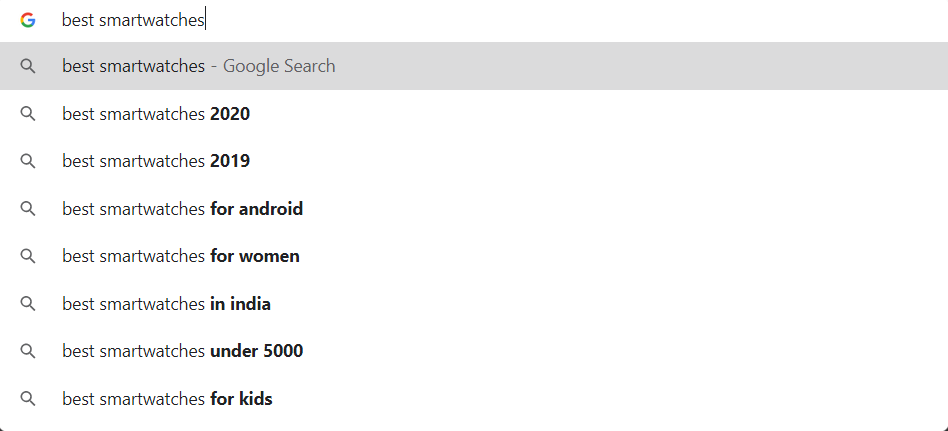
Task: Click magnifier icon beside under 5000 suggestion
Action: pos(27,351)
